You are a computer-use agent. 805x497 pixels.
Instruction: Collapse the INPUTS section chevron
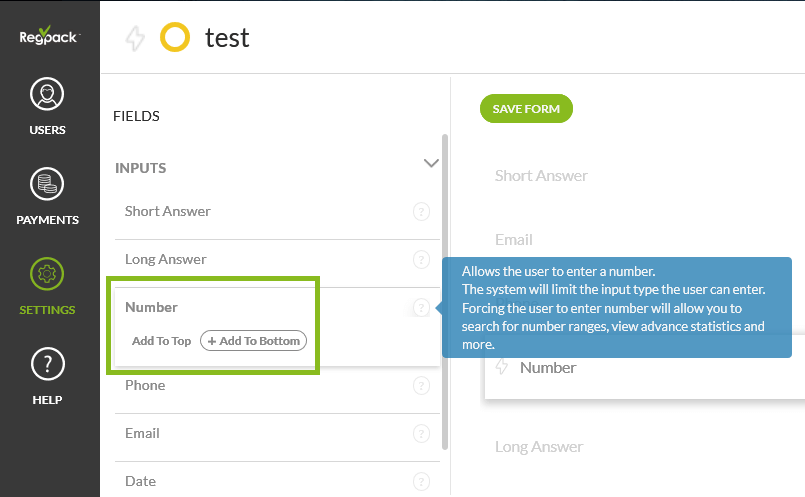(431, 163)
